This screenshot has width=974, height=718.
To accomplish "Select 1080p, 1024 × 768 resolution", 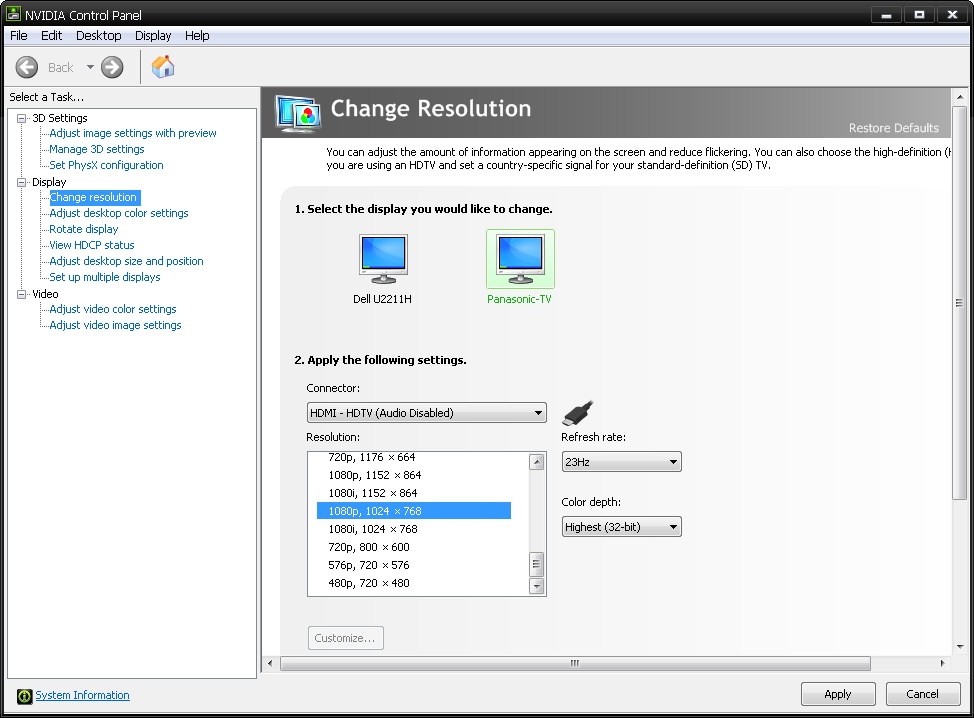I will click(x=414, y=511).
